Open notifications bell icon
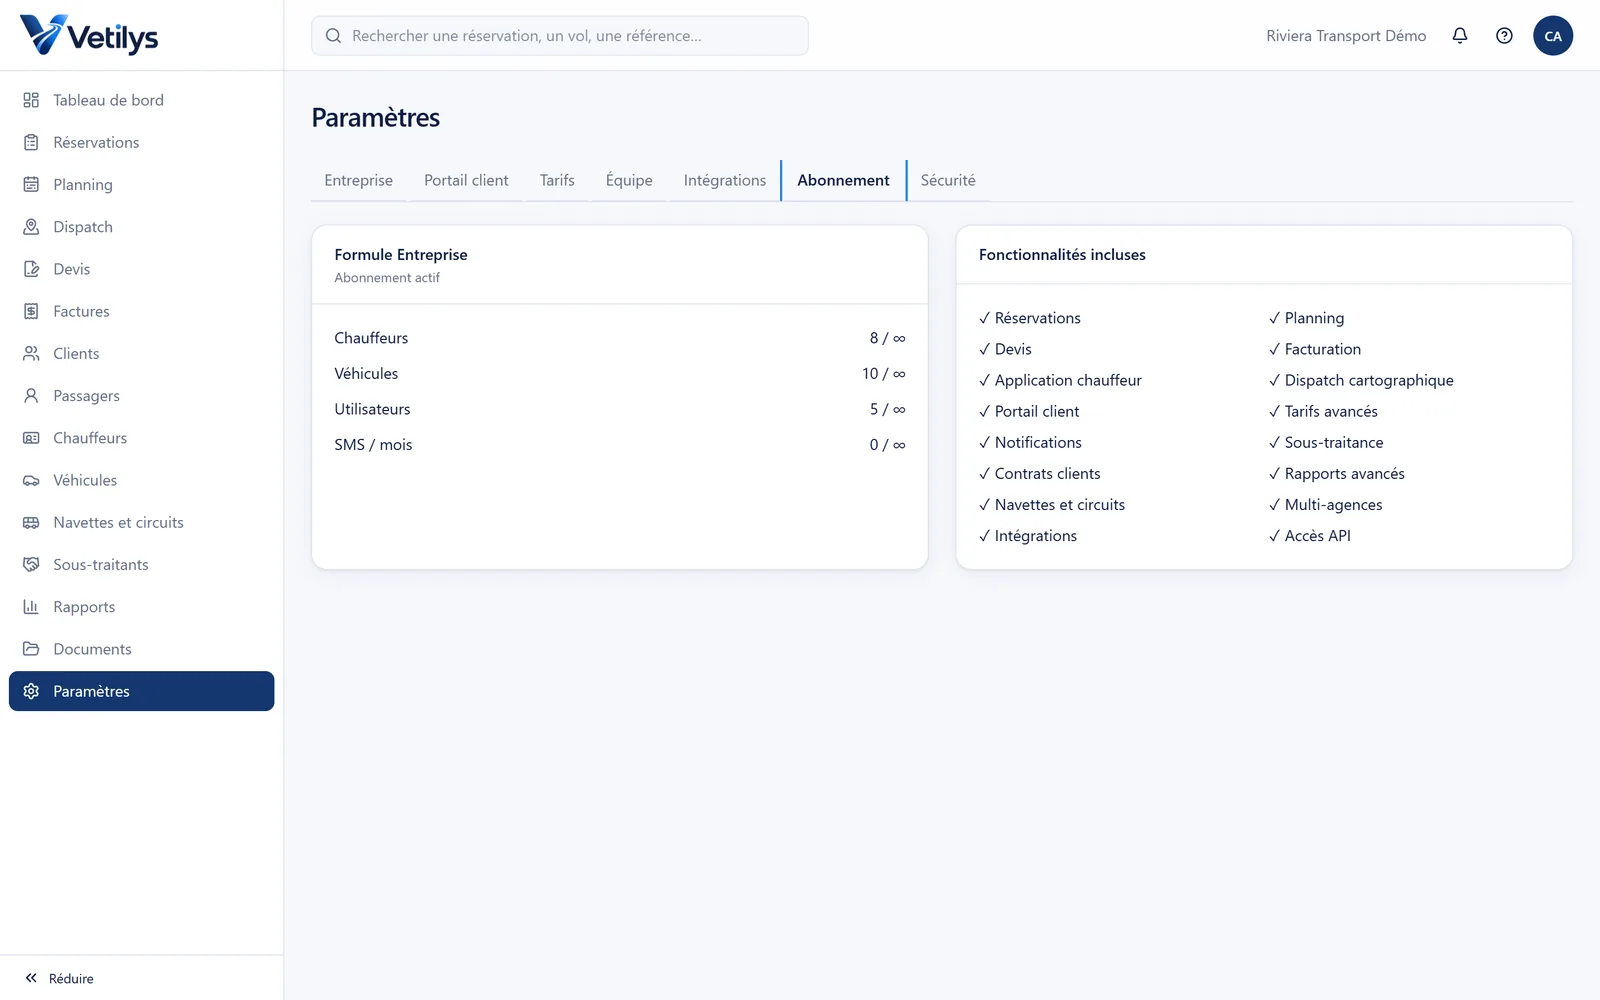The width and height of the screenshot is (1600, 1000). 1460,36
